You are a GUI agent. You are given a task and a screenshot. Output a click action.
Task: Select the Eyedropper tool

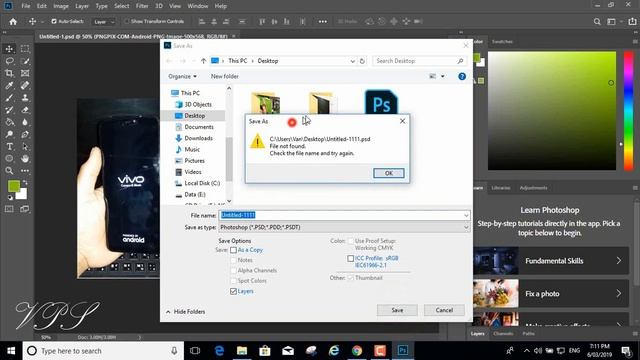pyautogui.click(x=9, y=86)
